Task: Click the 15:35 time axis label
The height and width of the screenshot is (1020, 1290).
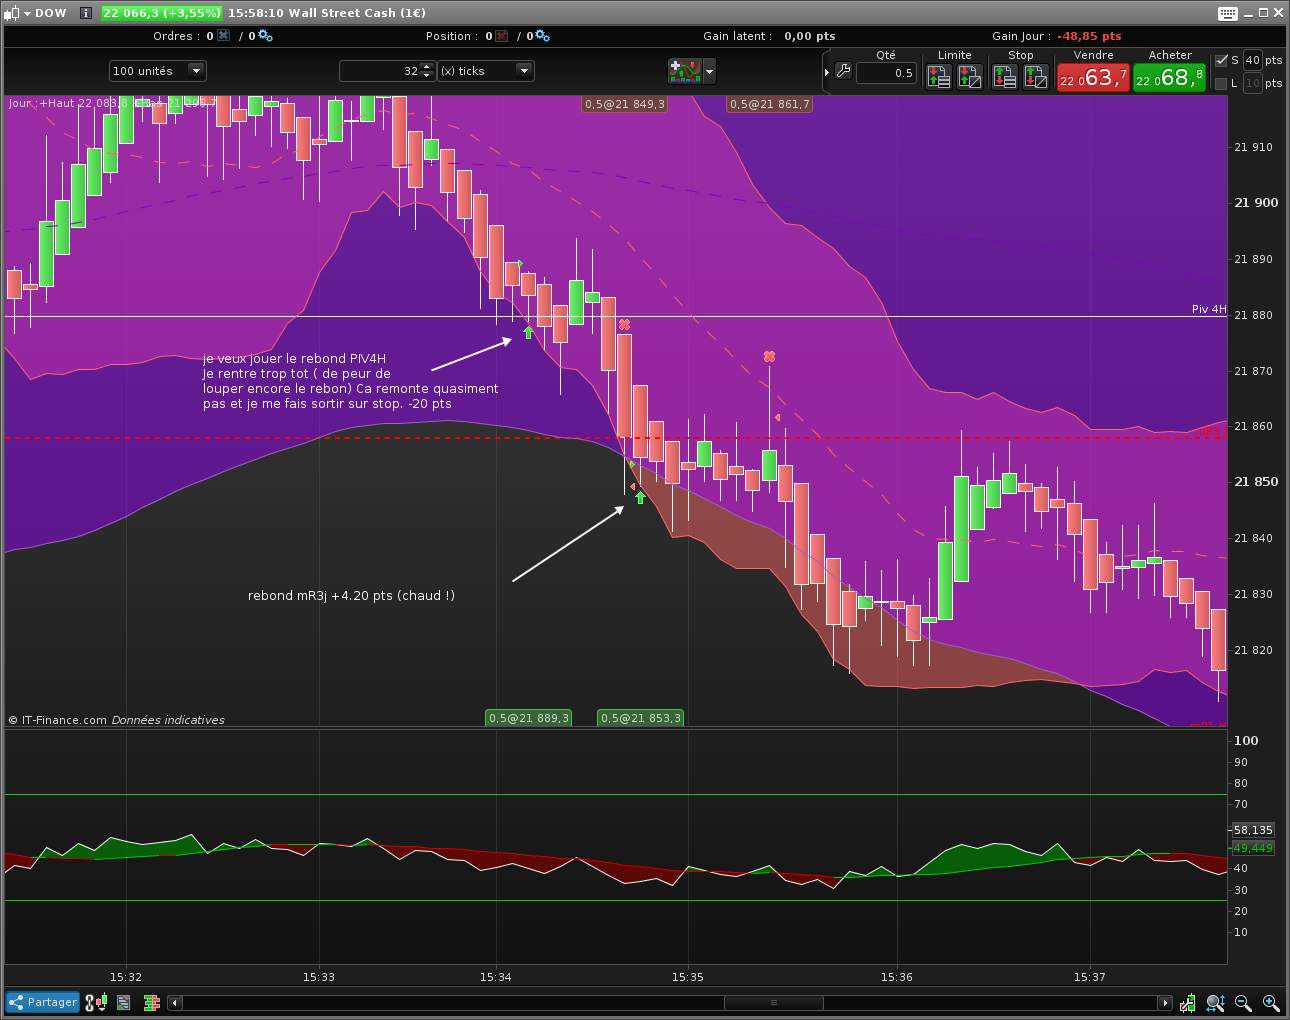Action: (688, 977)
